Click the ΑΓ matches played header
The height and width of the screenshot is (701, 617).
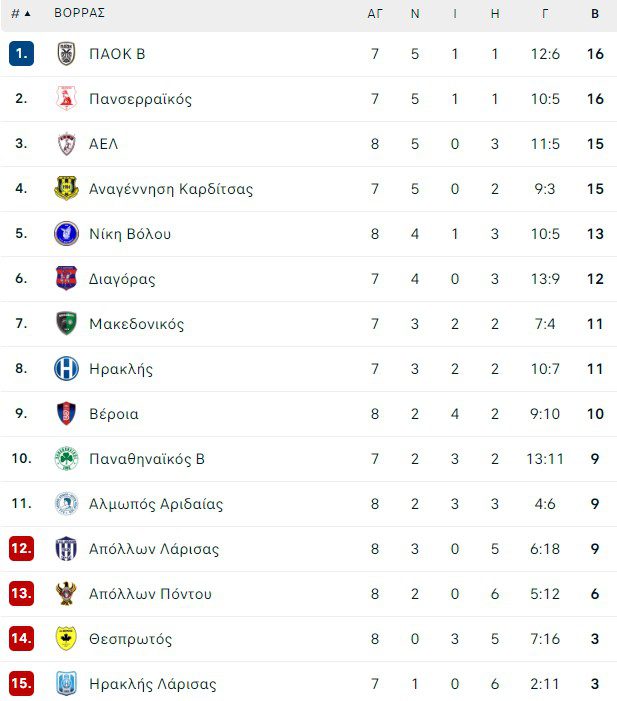(x=375, y=14)
